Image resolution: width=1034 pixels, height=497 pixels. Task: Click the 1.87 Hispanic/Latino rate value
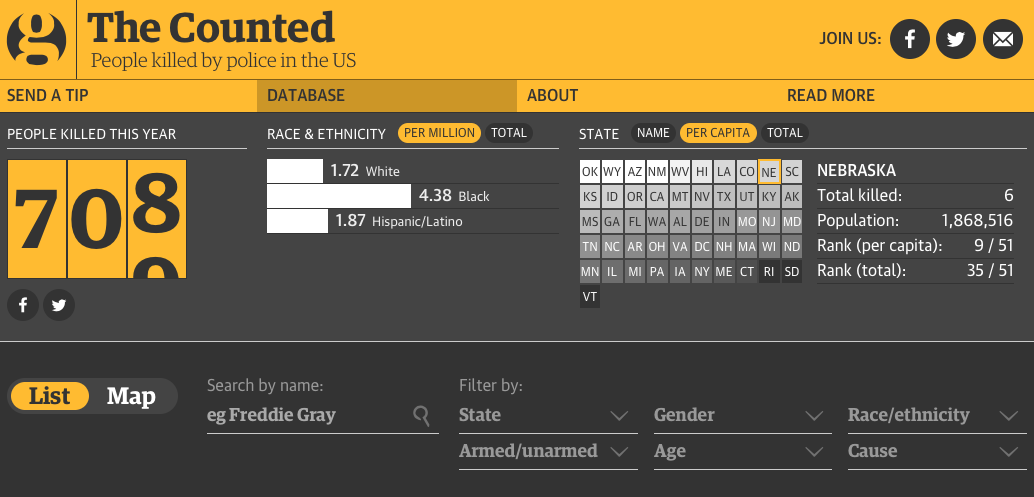[x=351, y=221]
